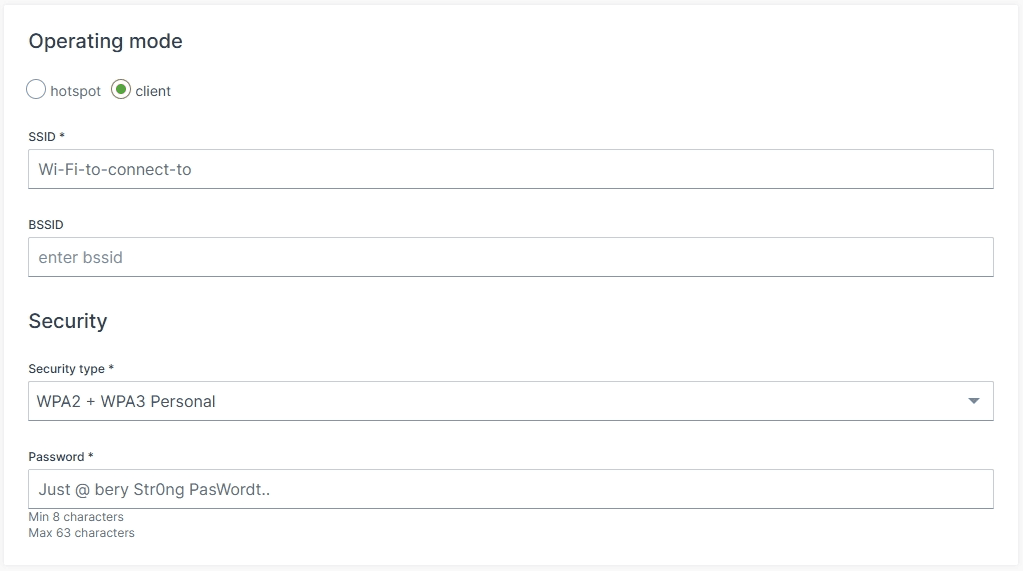Click the client label text
This screenshot has width=1023, height=571.
[153, 91]
